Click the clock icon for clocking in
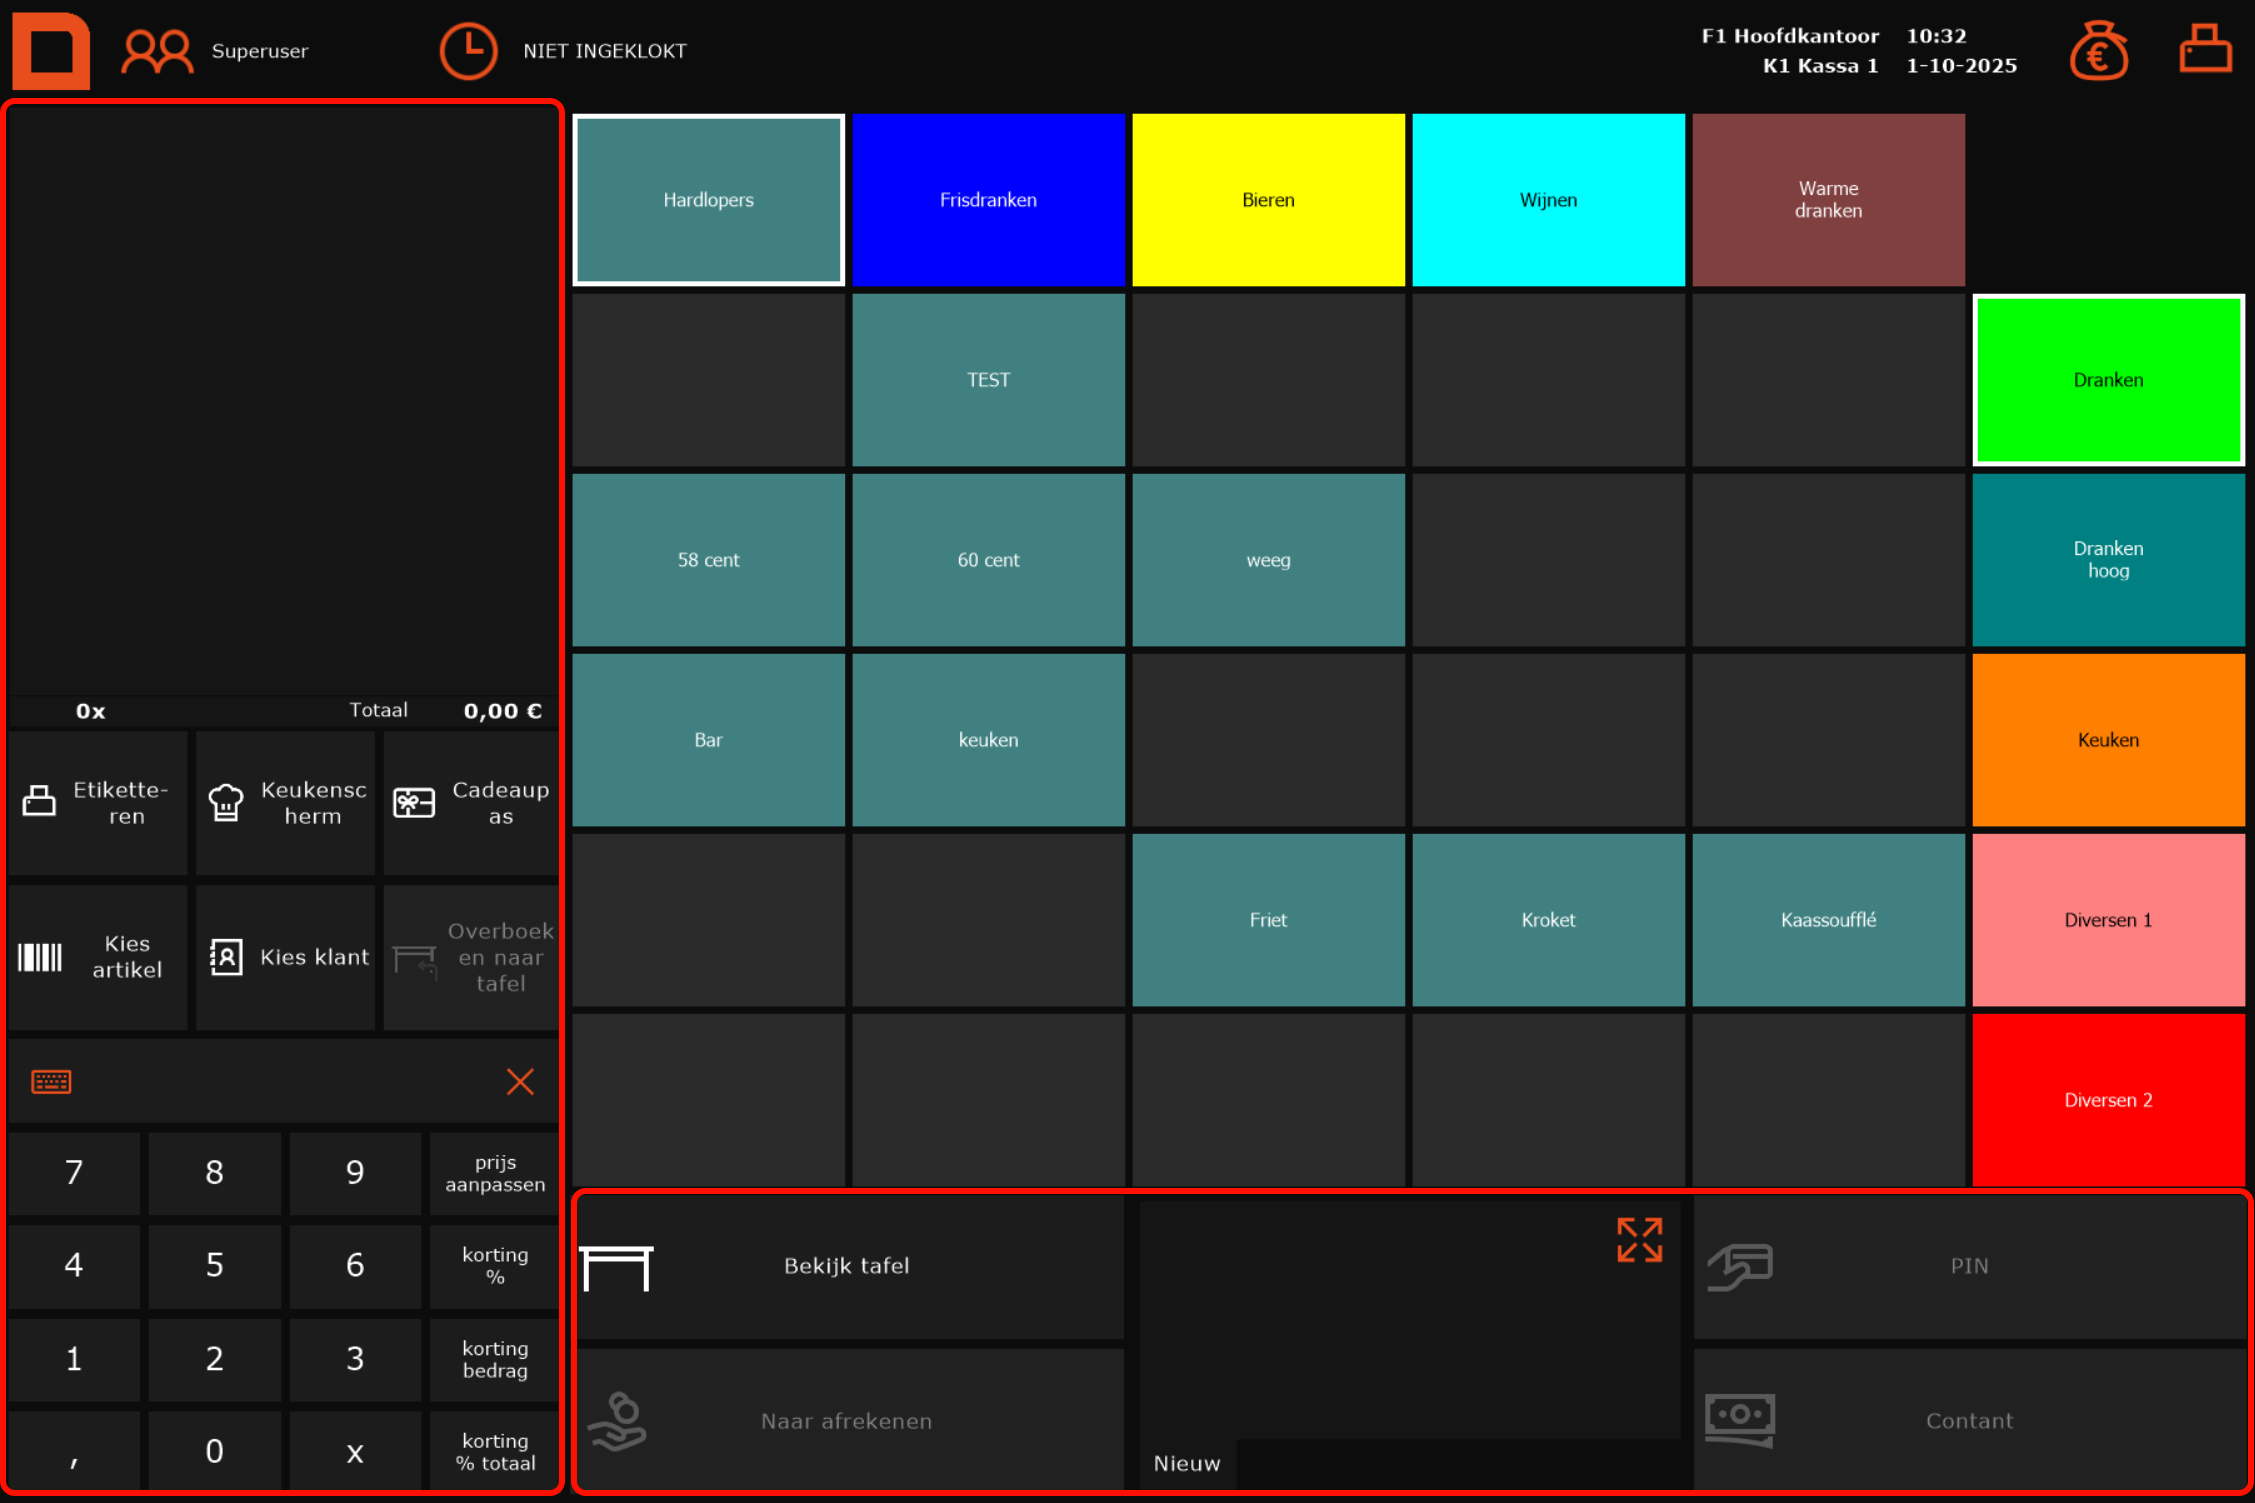This screenshot has width=2255, height=1503. pyautogui.click(x=468, y=51)
